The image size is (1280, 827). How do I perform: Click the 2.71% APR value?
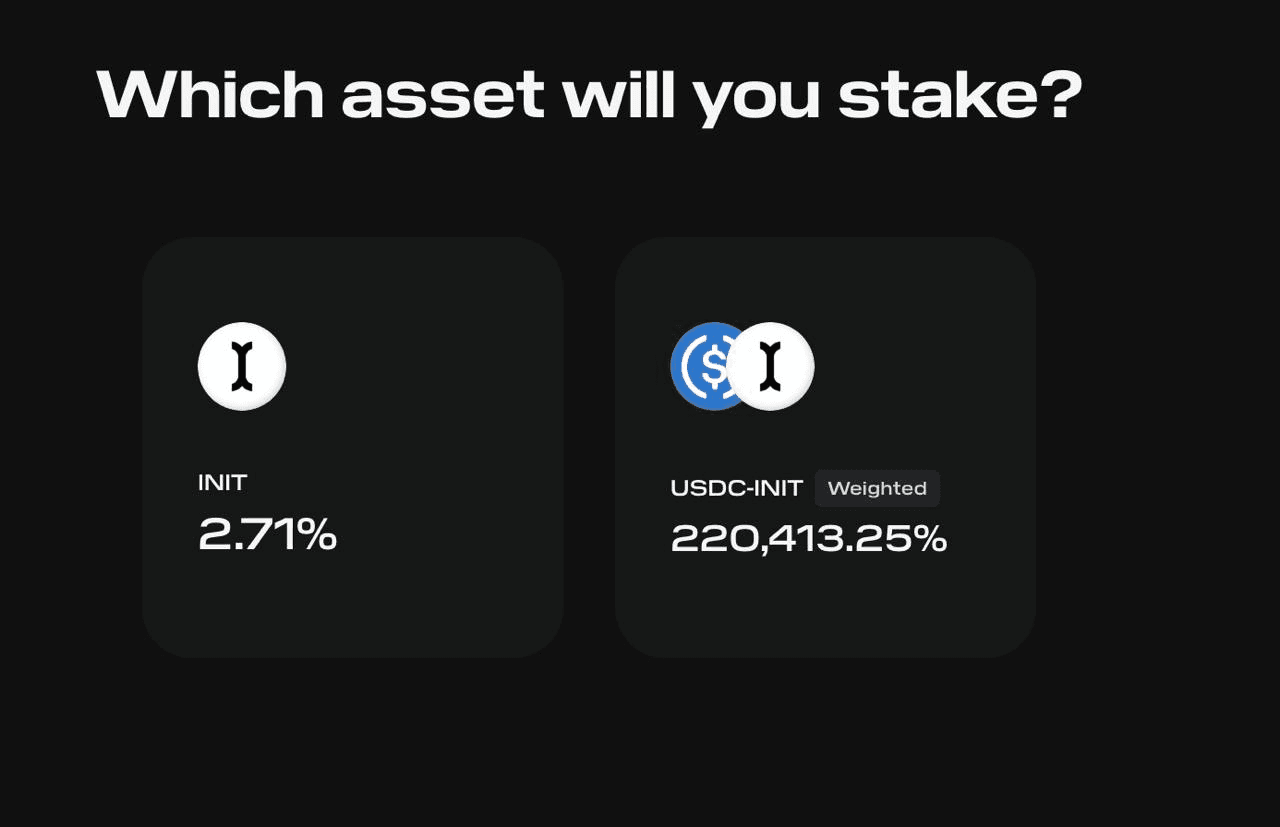pos(267,536)
